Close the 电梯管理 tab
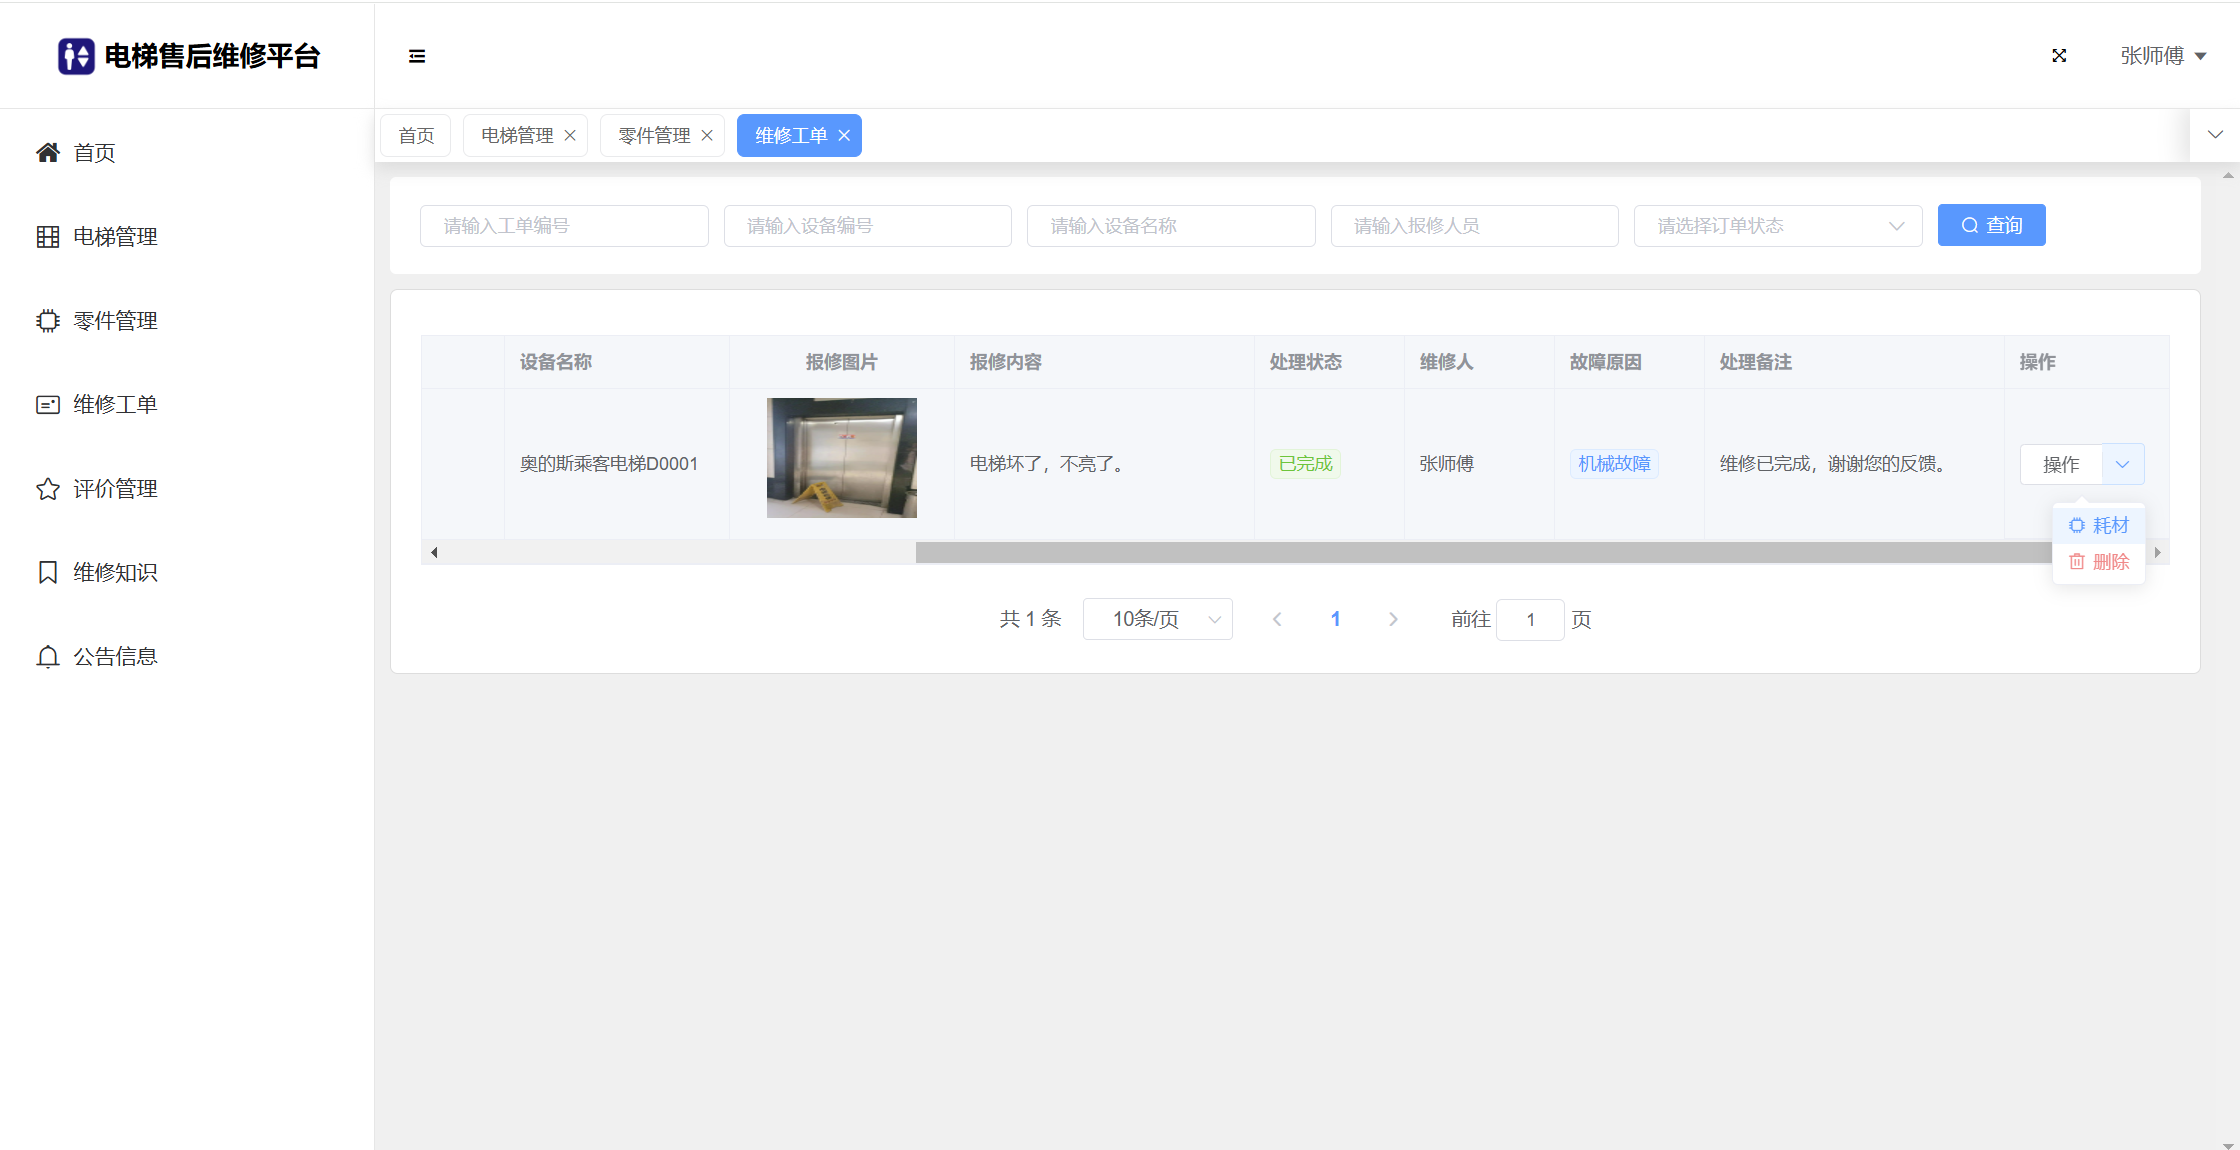2240x1150 pixels. [570, 136]
